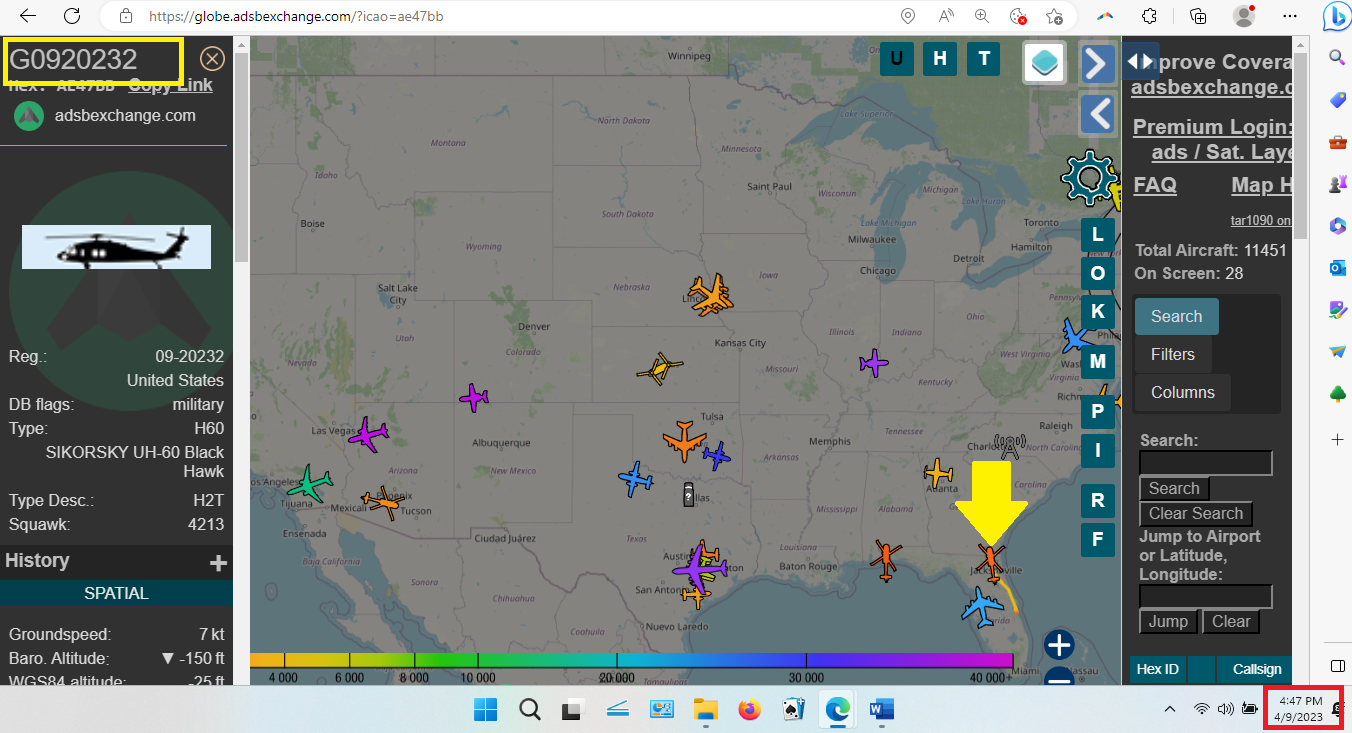Open Edge Collections icon

(1198, 16)
